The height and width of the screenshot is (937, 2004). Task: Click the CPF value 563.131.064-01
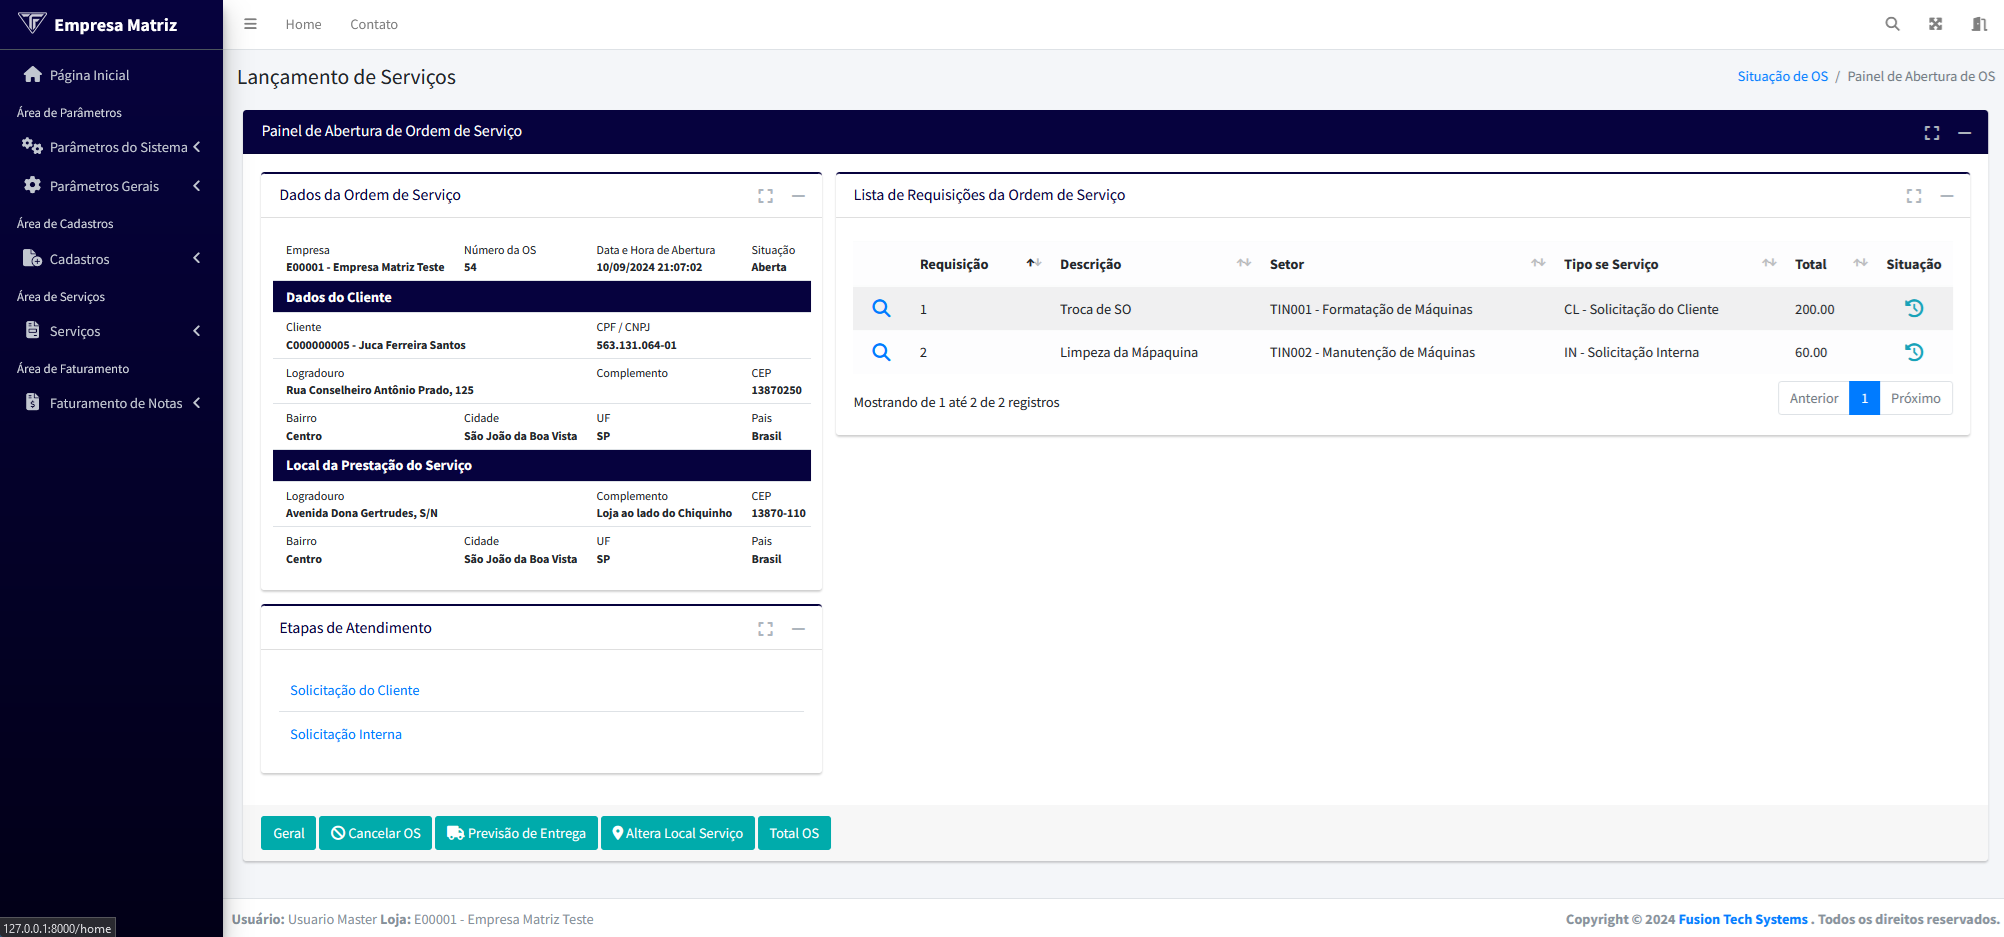coord(636,345)
